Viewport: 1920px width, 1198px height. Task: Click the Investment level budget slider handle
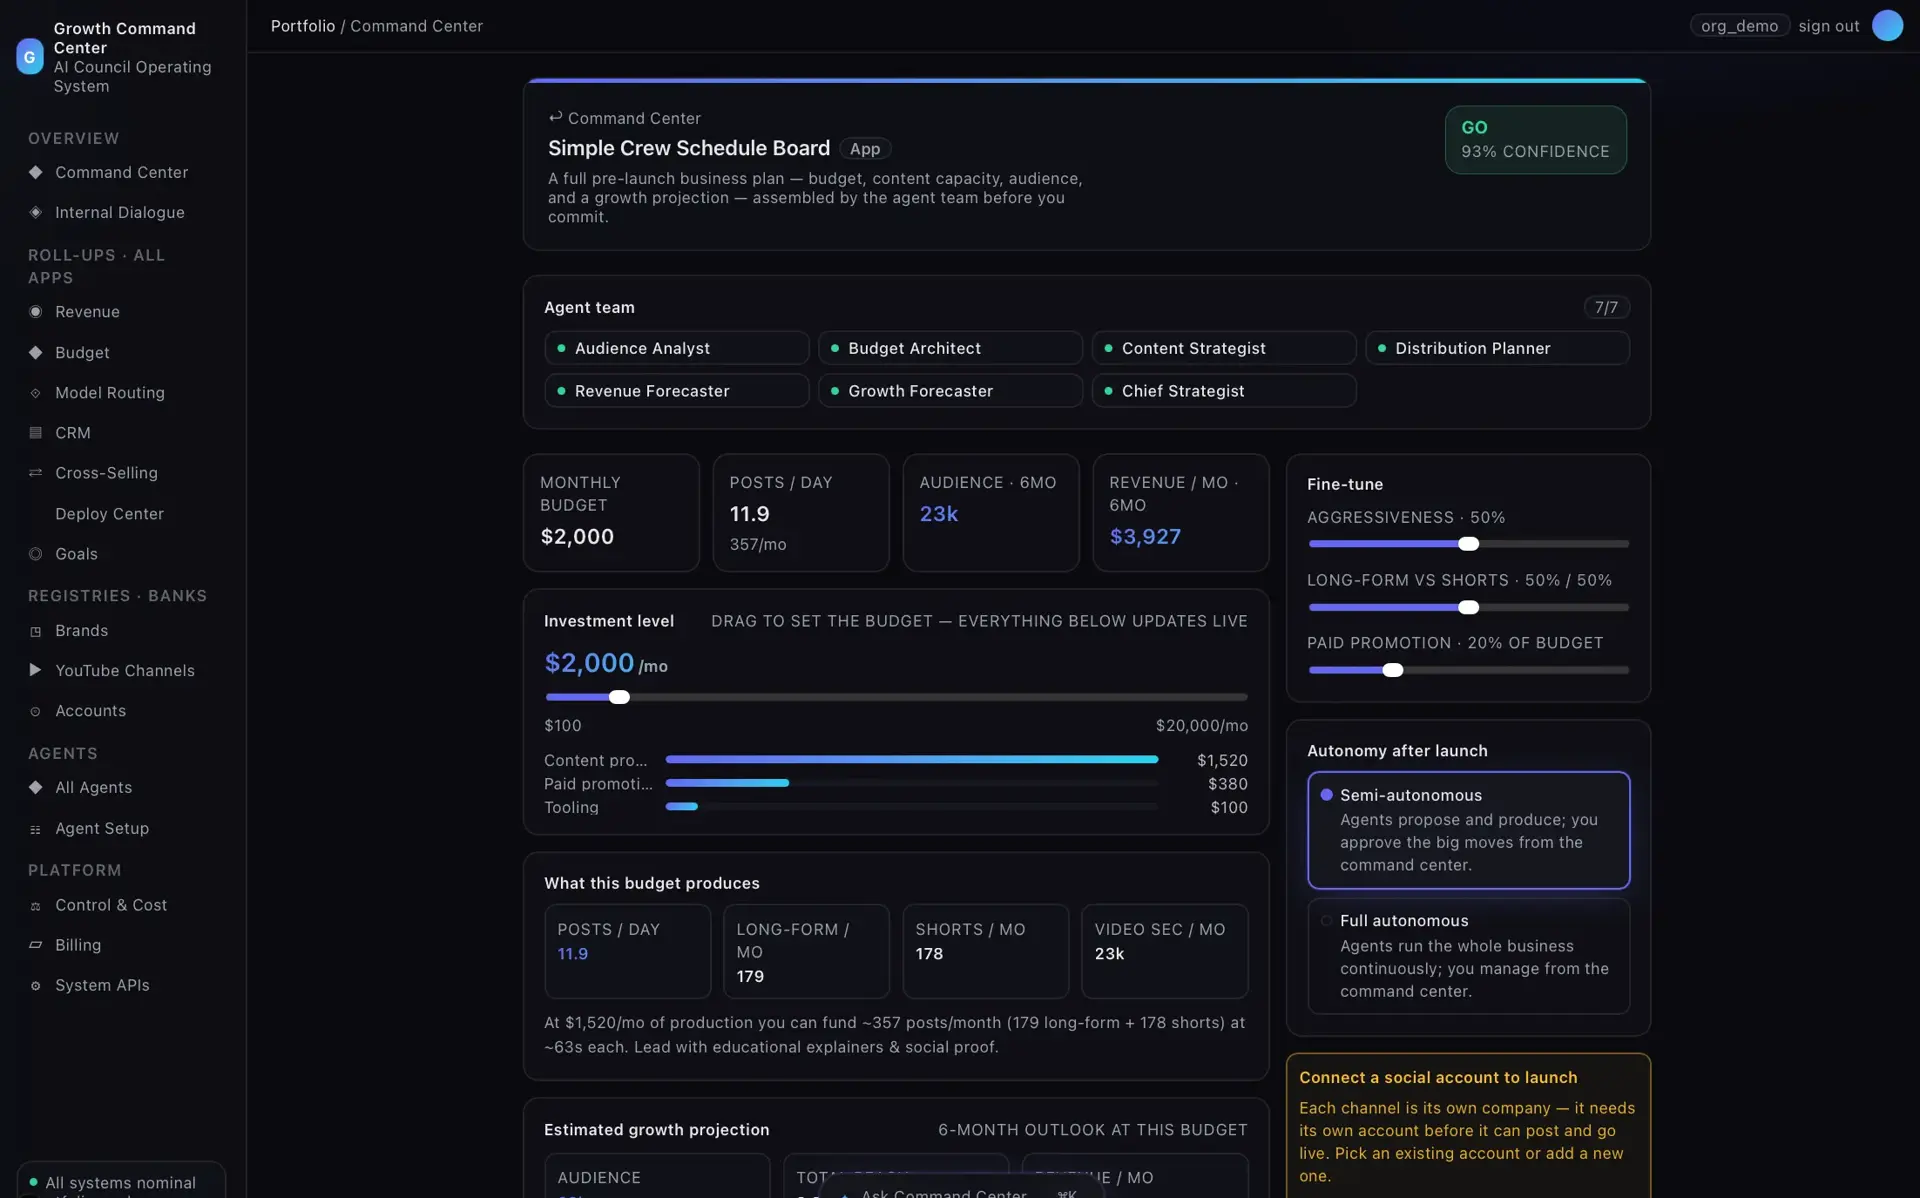tap(619, 697)
